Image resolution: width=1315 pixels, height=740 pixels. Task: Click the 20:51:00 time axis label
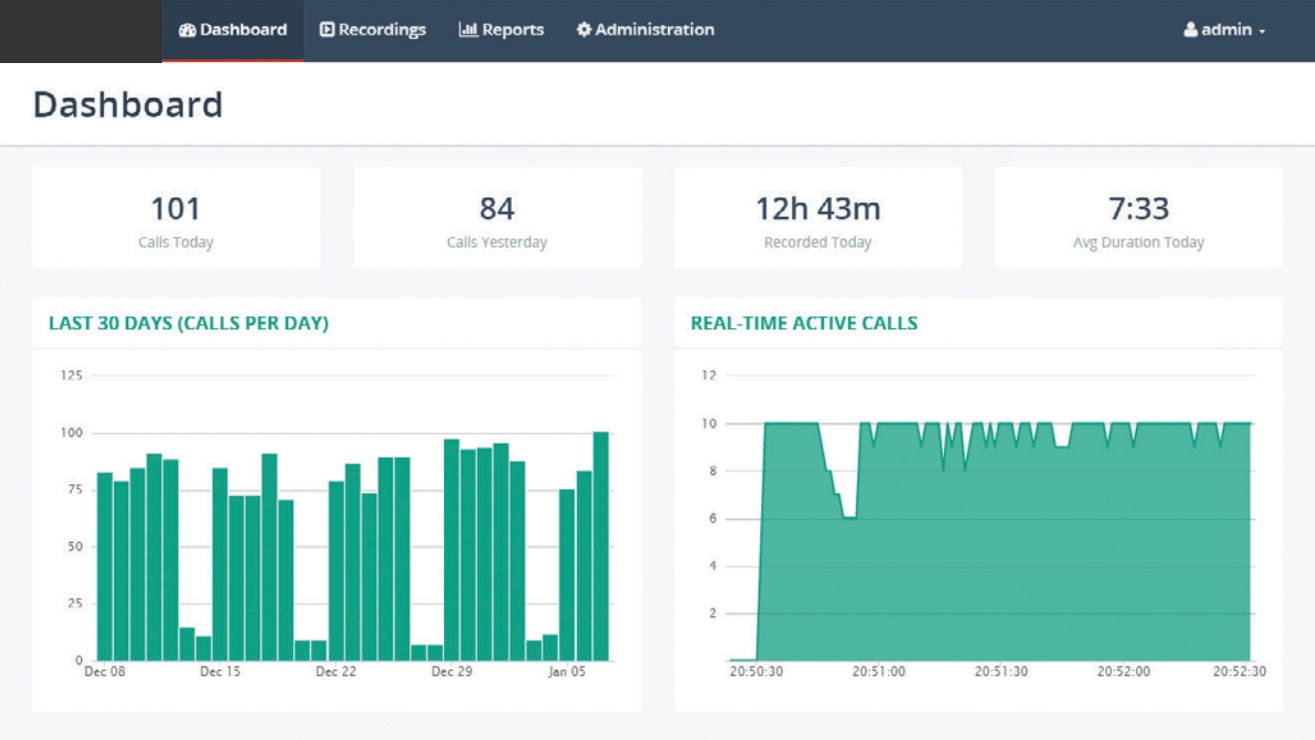[x=879, y=672]
